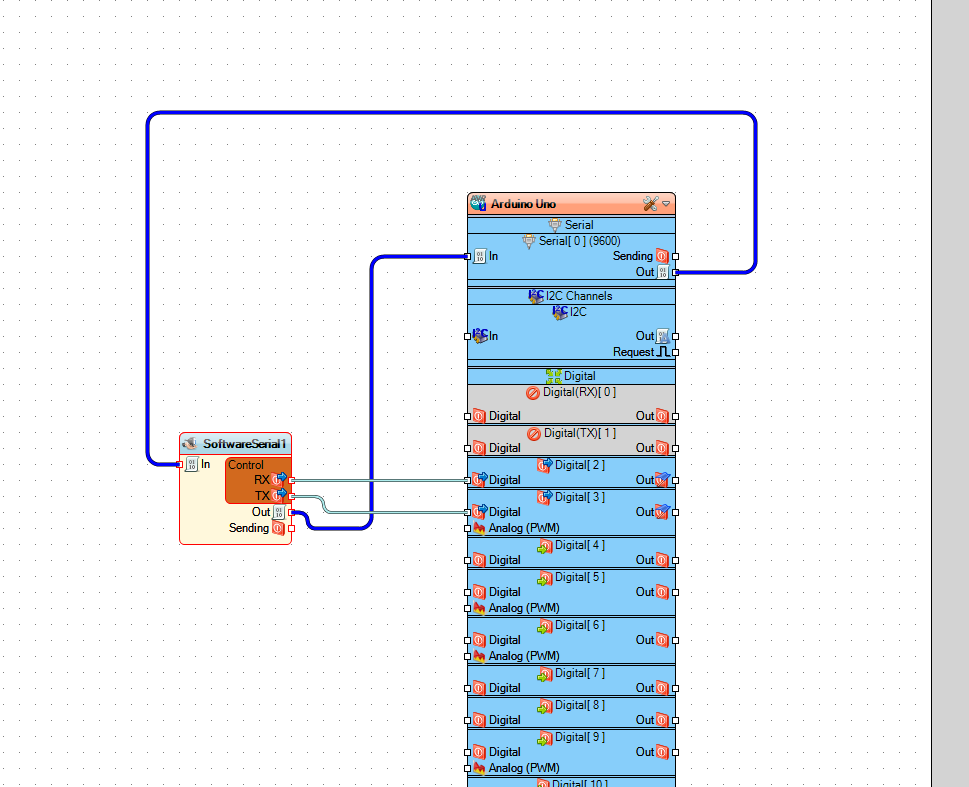
Task: Click the Sending pin icon on Serial[0]
Action: click(663, 256)
